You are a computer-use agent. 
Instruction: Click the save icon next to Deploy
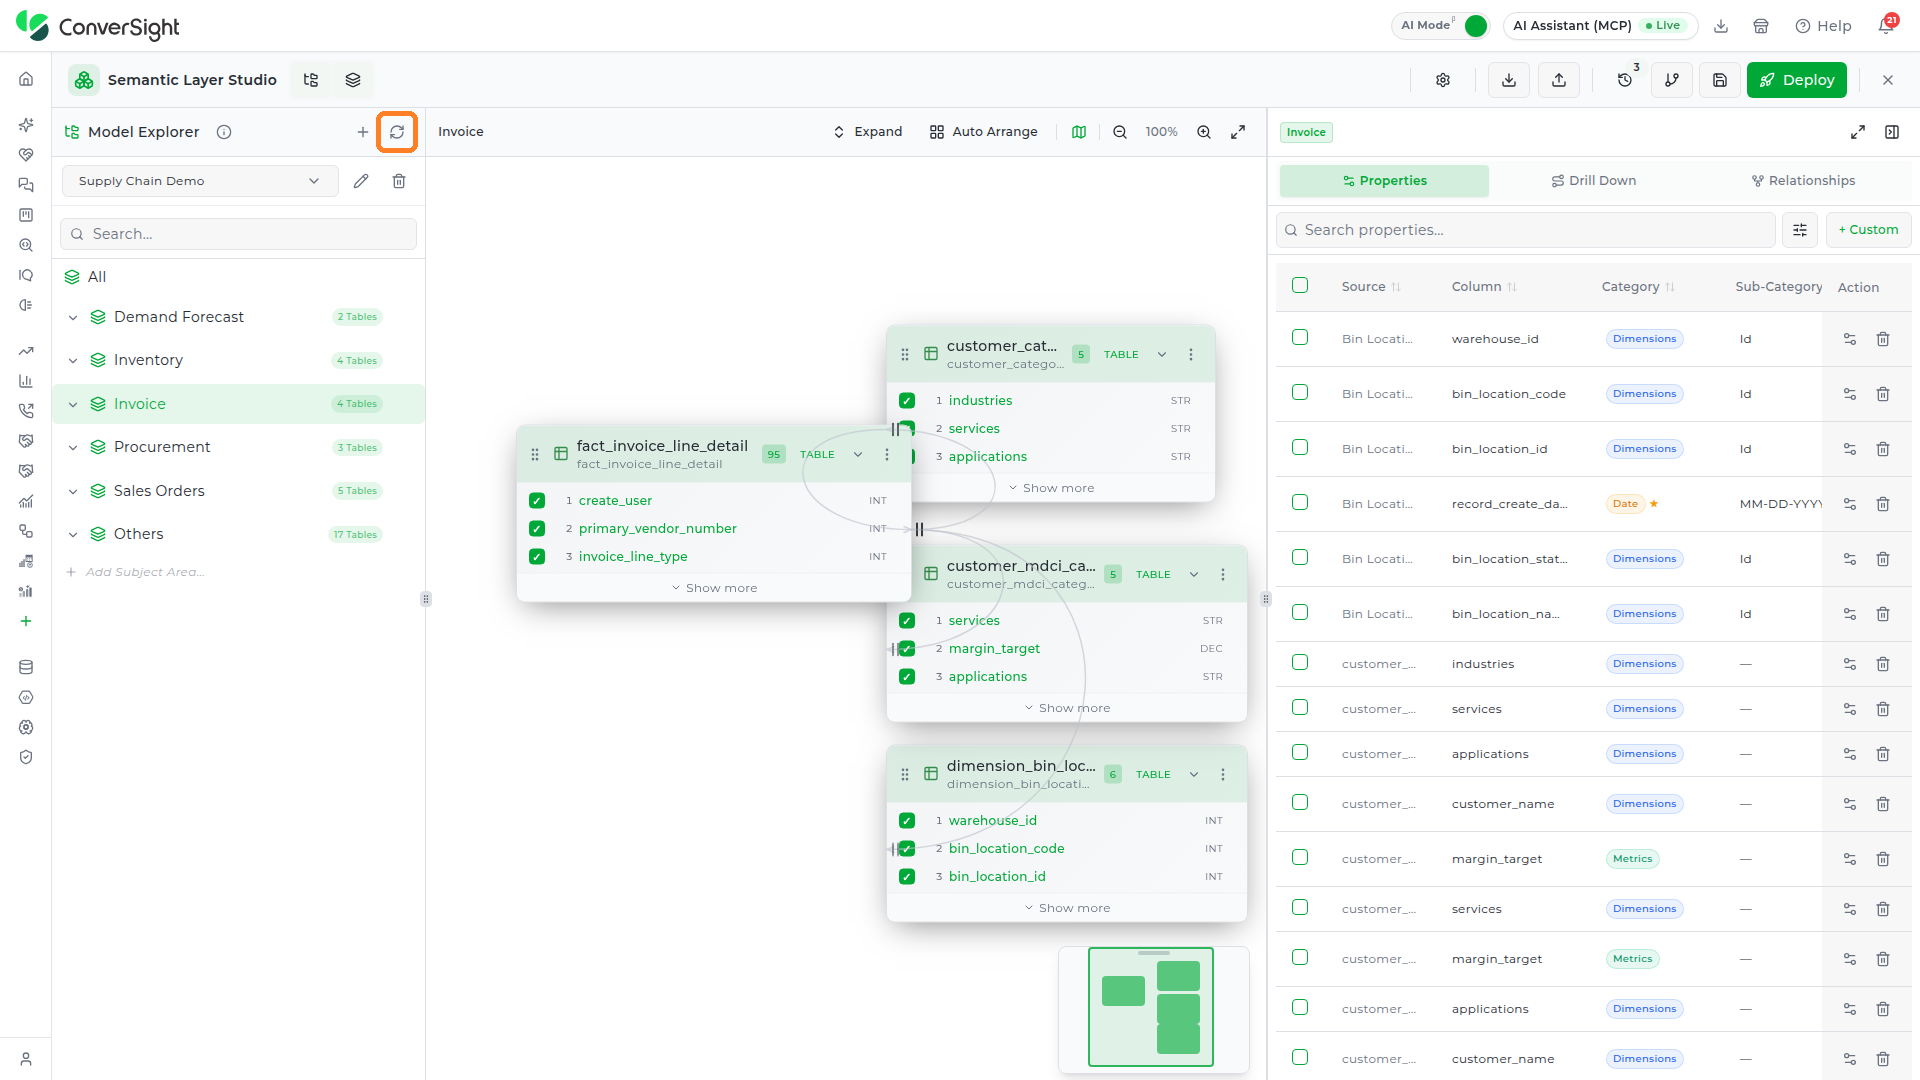click(x=1720, y=80)
